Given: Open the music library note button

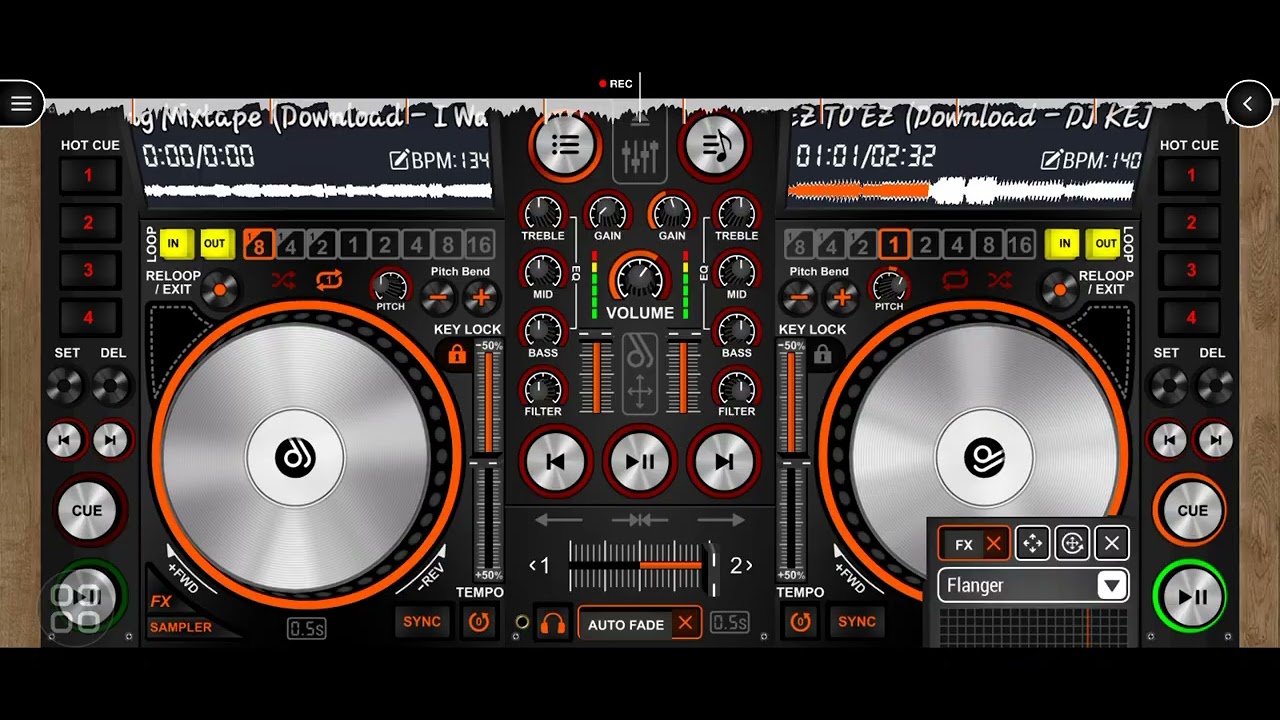Looking at the screenshot, I should [x=714, y=146].
